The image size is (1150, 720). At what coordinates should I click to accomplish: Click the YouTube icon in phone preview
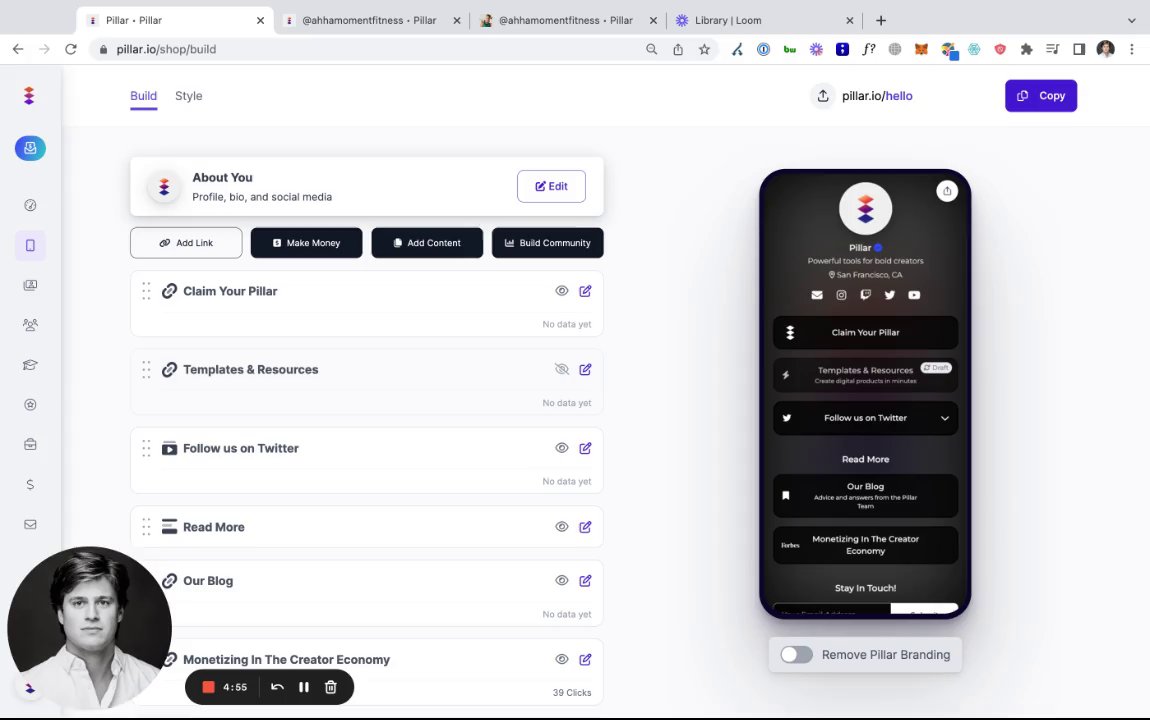point(914,295)
